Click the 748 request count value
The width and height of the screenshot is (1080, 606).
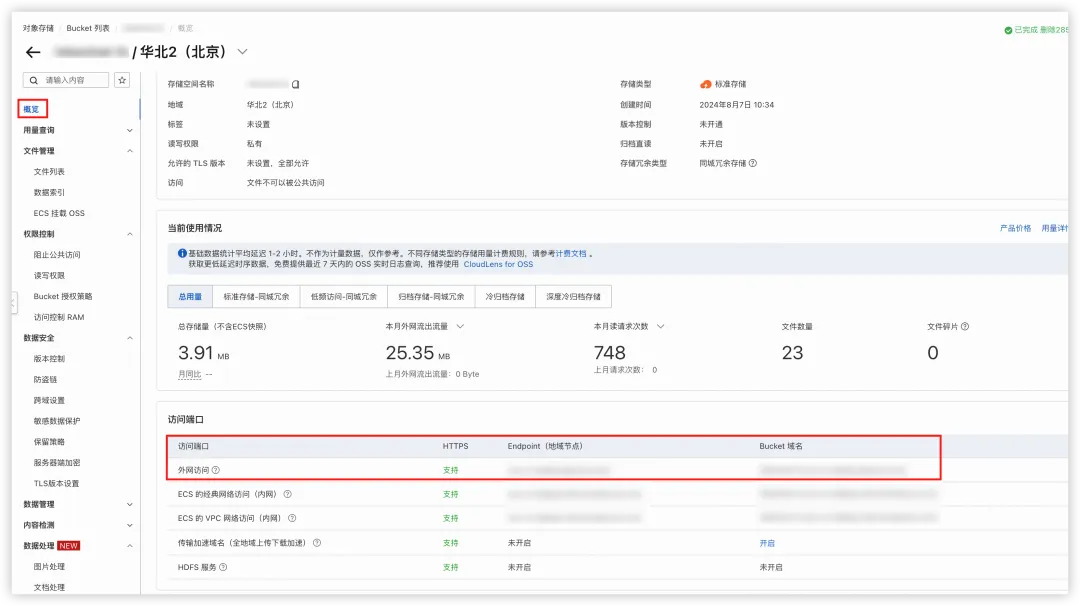coord(610,353)
